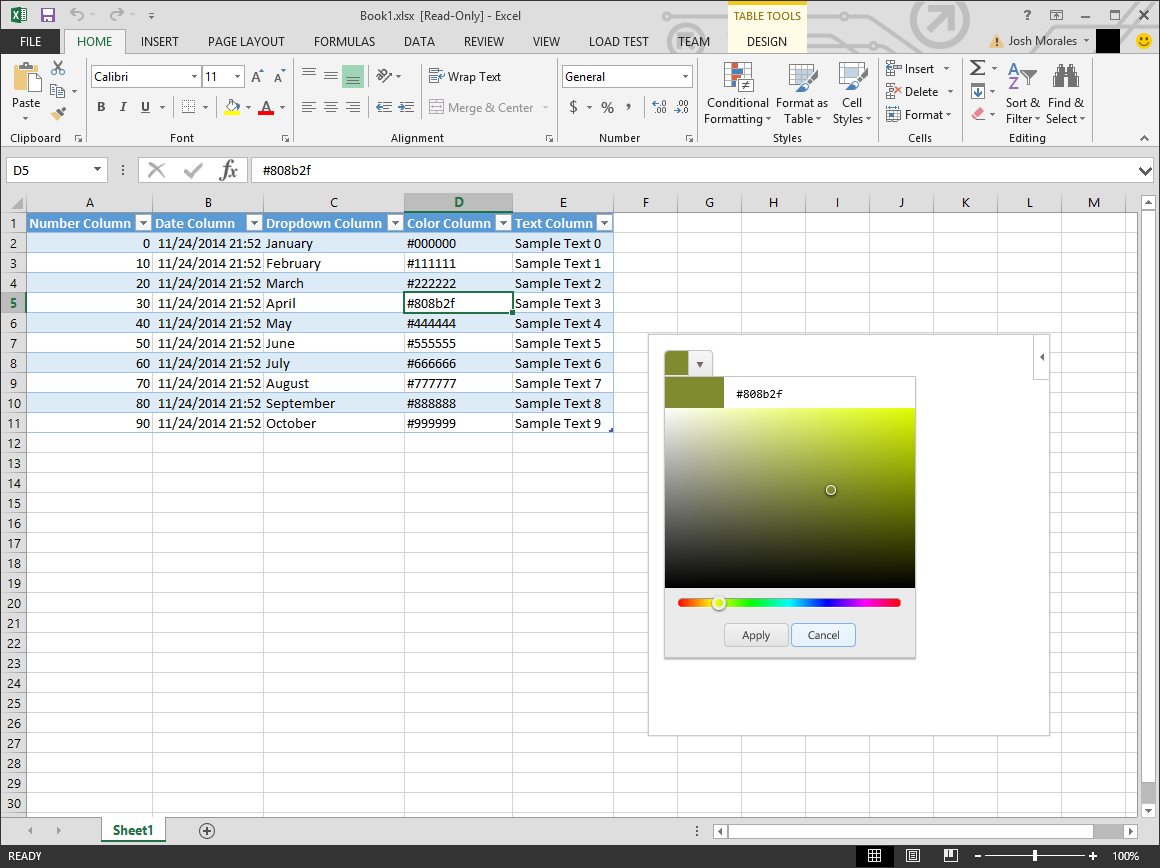Open Conditional Formatting options
The height and width of the screenshot is (868, 1160).
pos(737,94)
